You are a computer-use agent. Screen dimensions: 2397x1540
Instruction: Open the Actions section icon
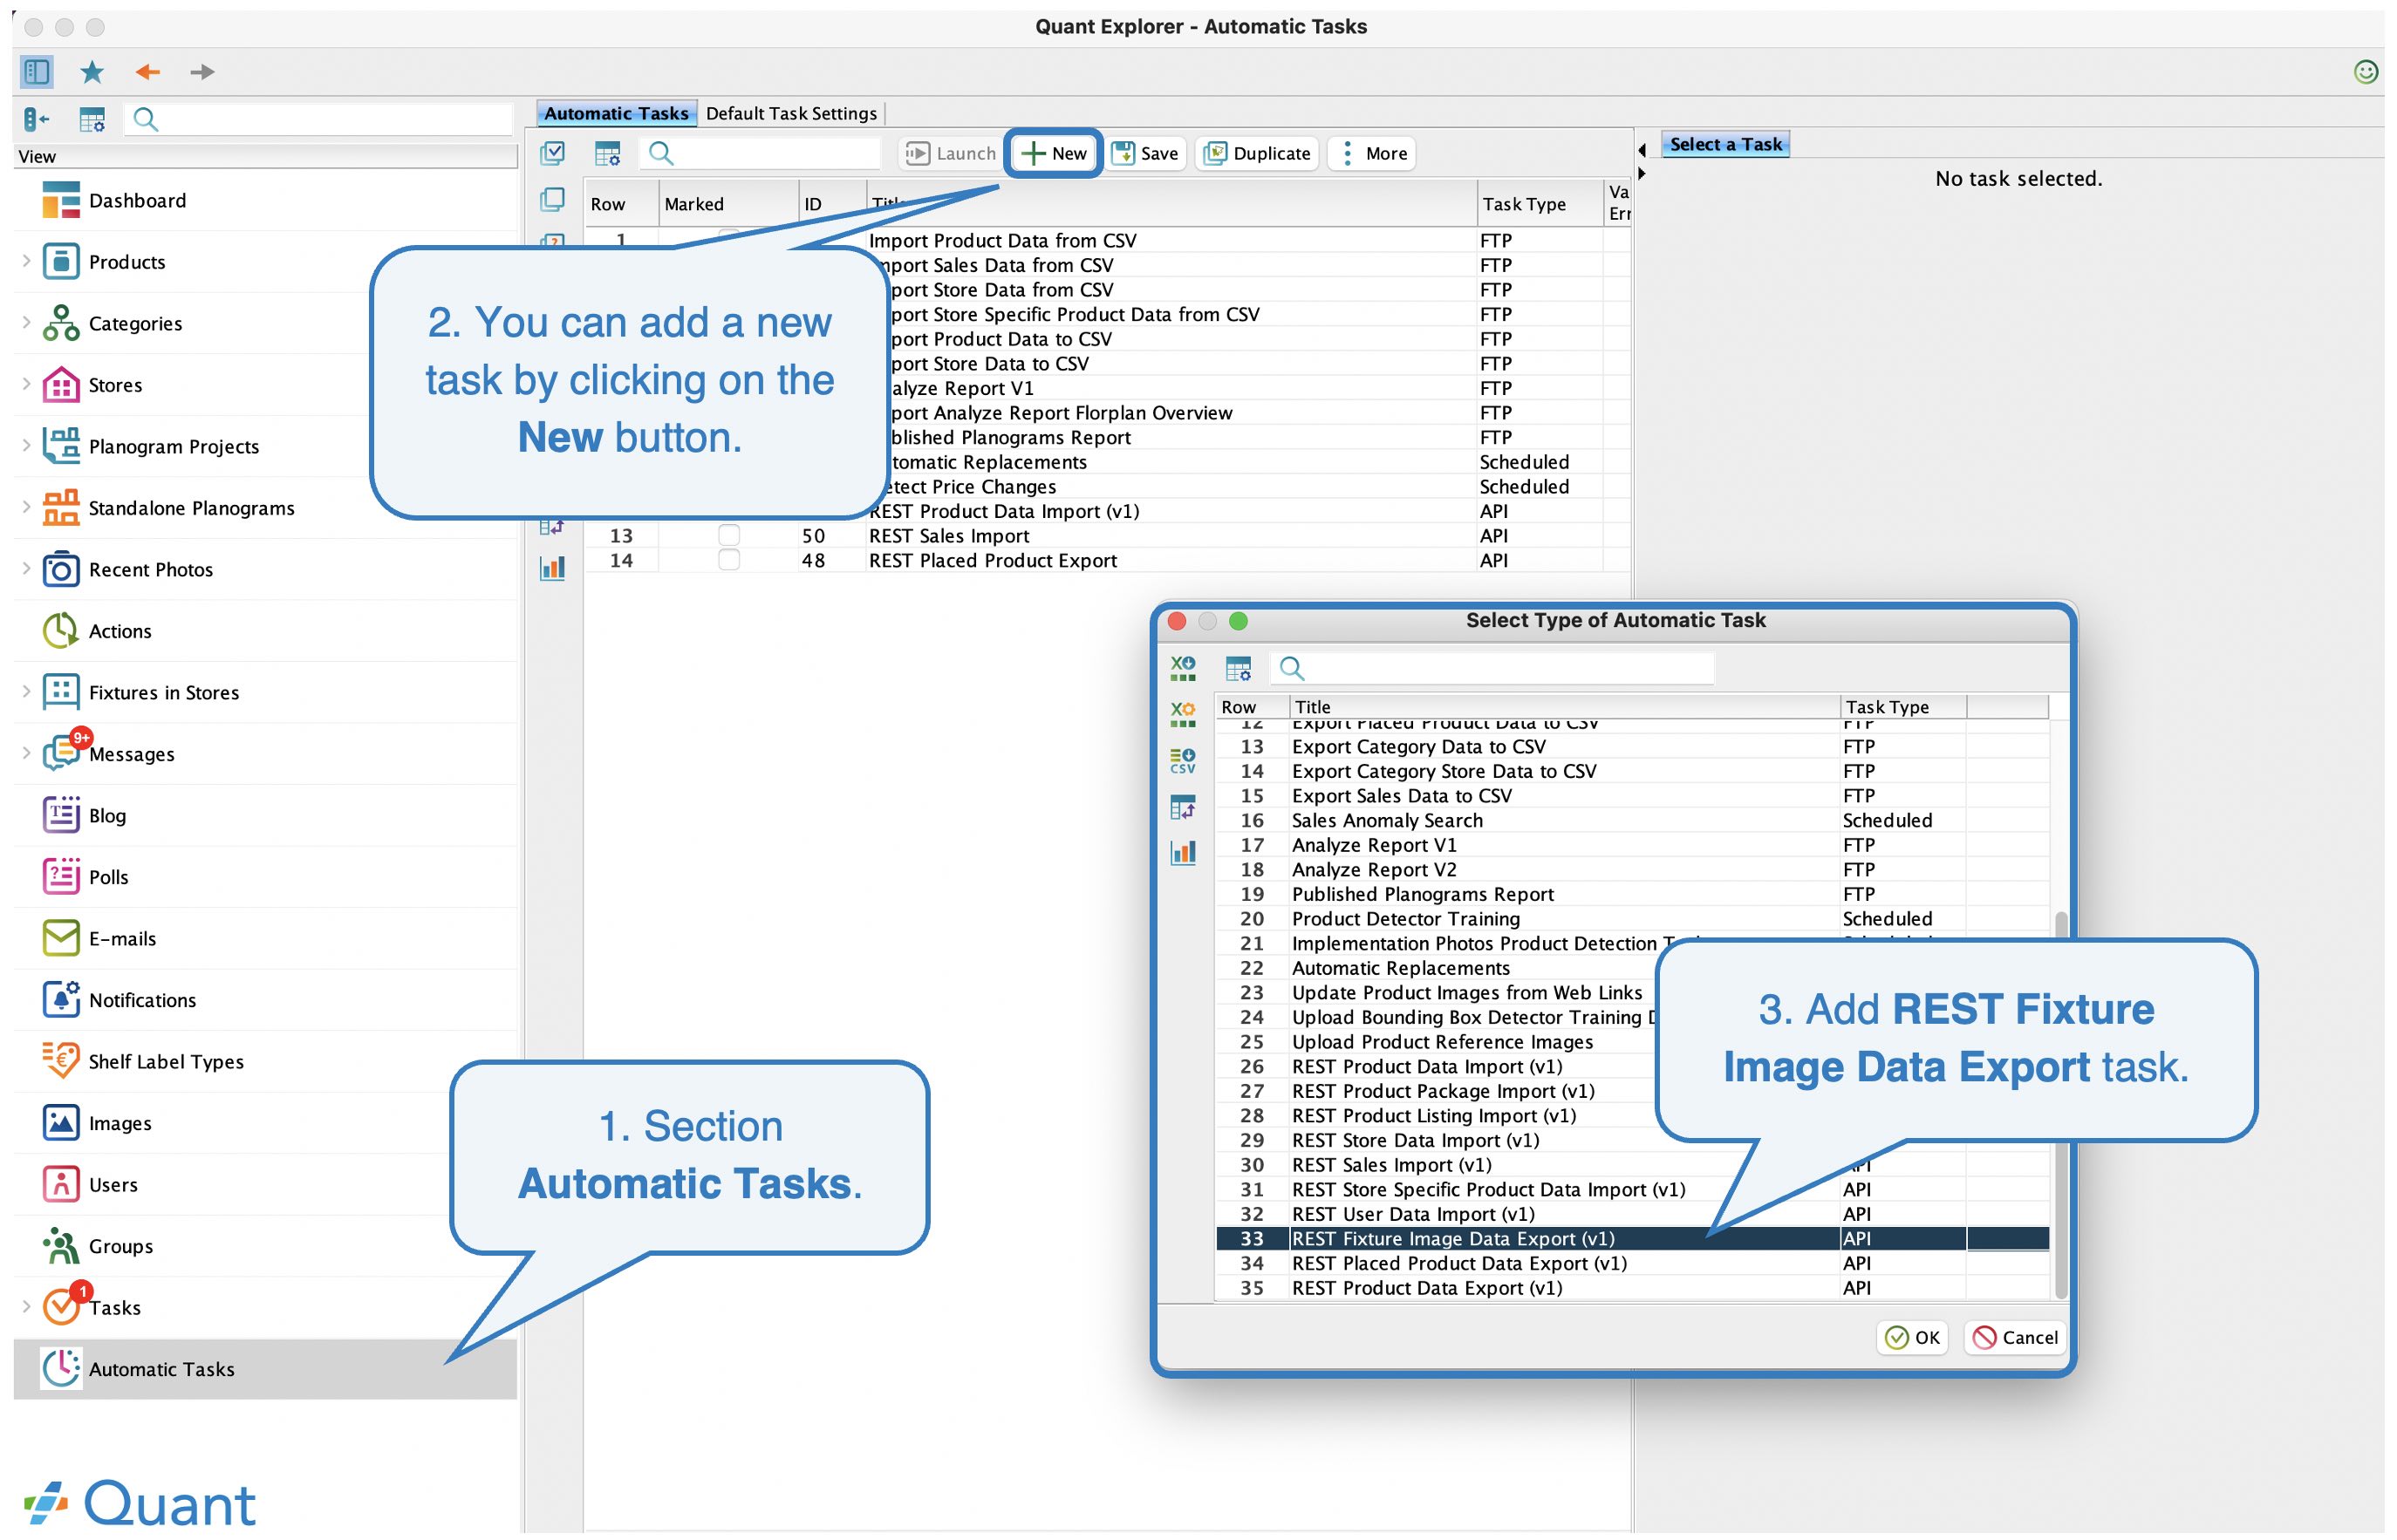point(60,631)
